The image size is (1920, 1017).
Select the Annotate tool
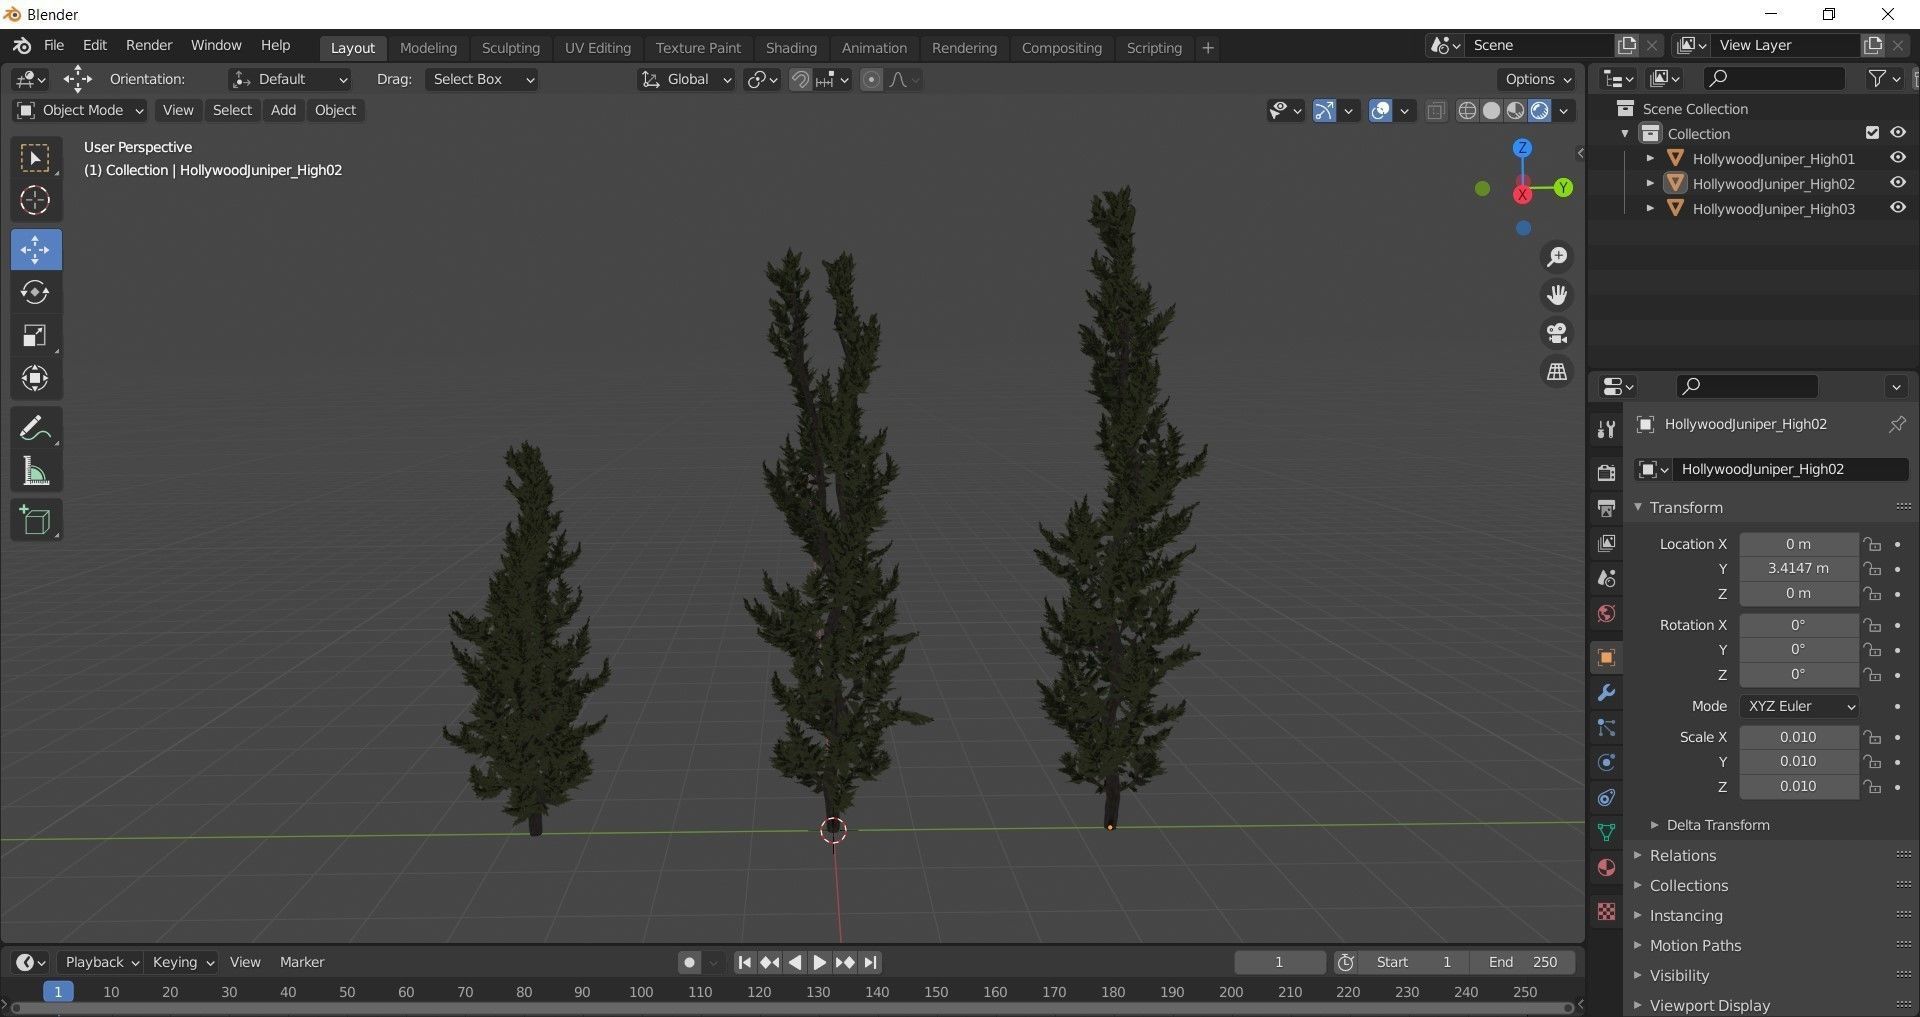[36, 428]
